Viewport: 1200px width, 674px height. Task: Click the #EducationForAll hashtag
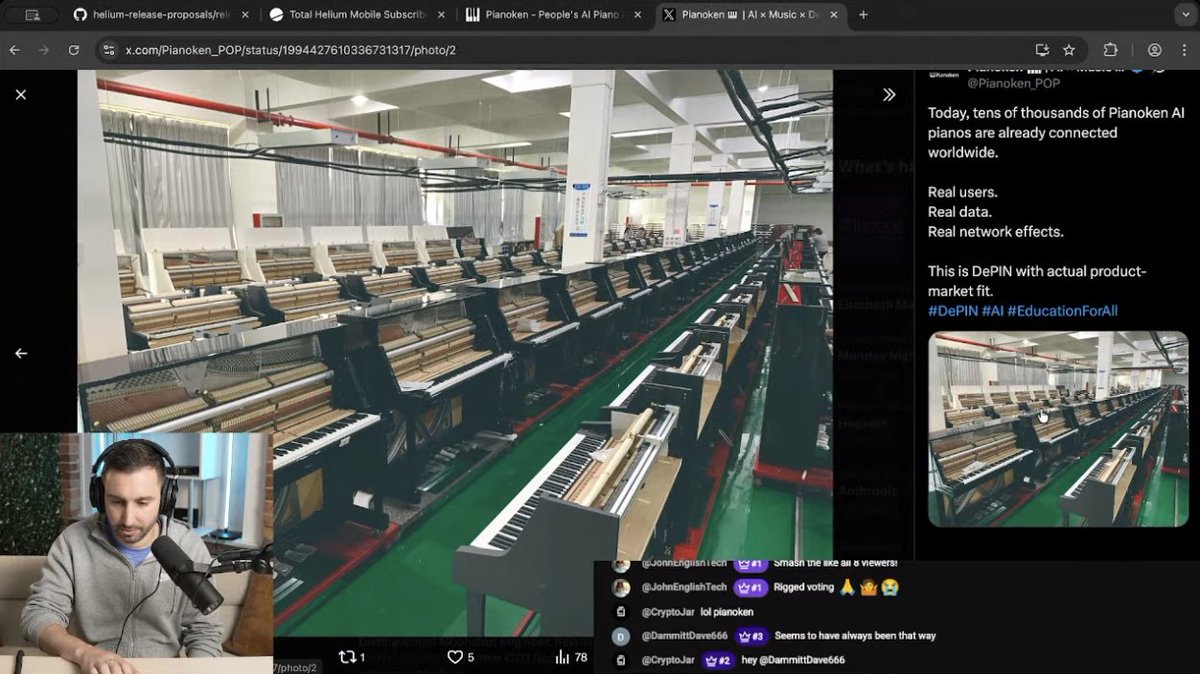(x=1062, y=311)
